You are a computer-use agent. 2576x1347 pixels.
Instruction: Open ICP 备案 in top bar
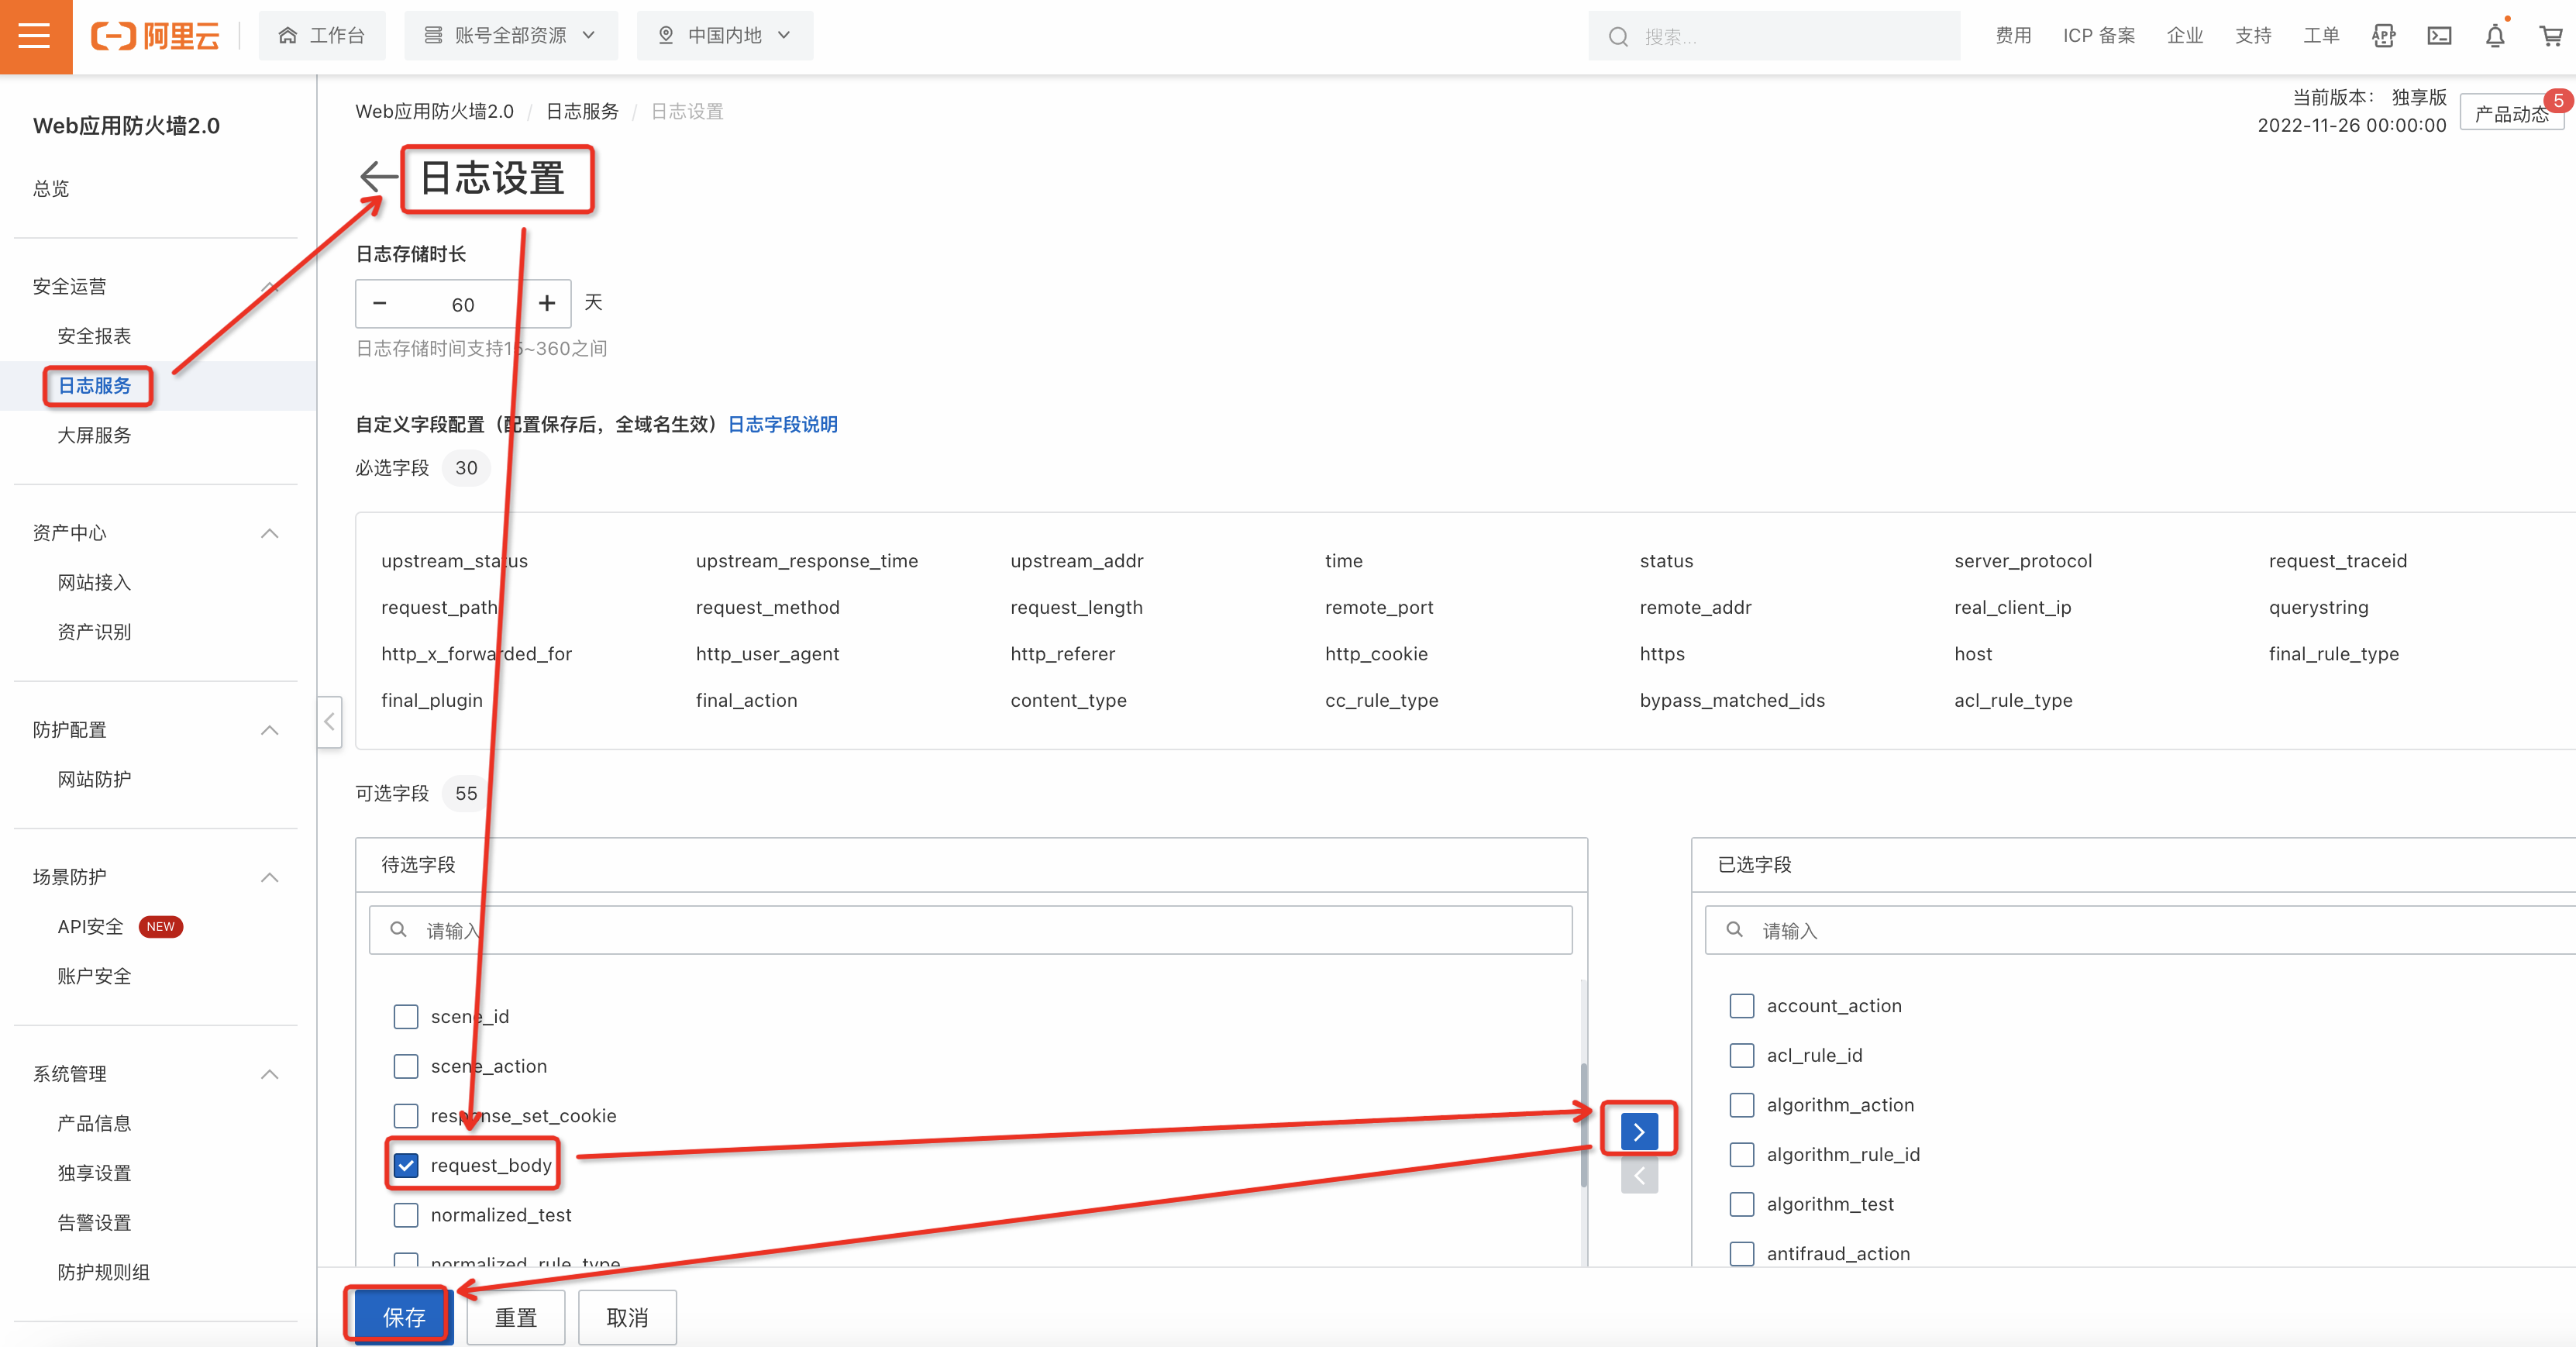point(2099,36)
